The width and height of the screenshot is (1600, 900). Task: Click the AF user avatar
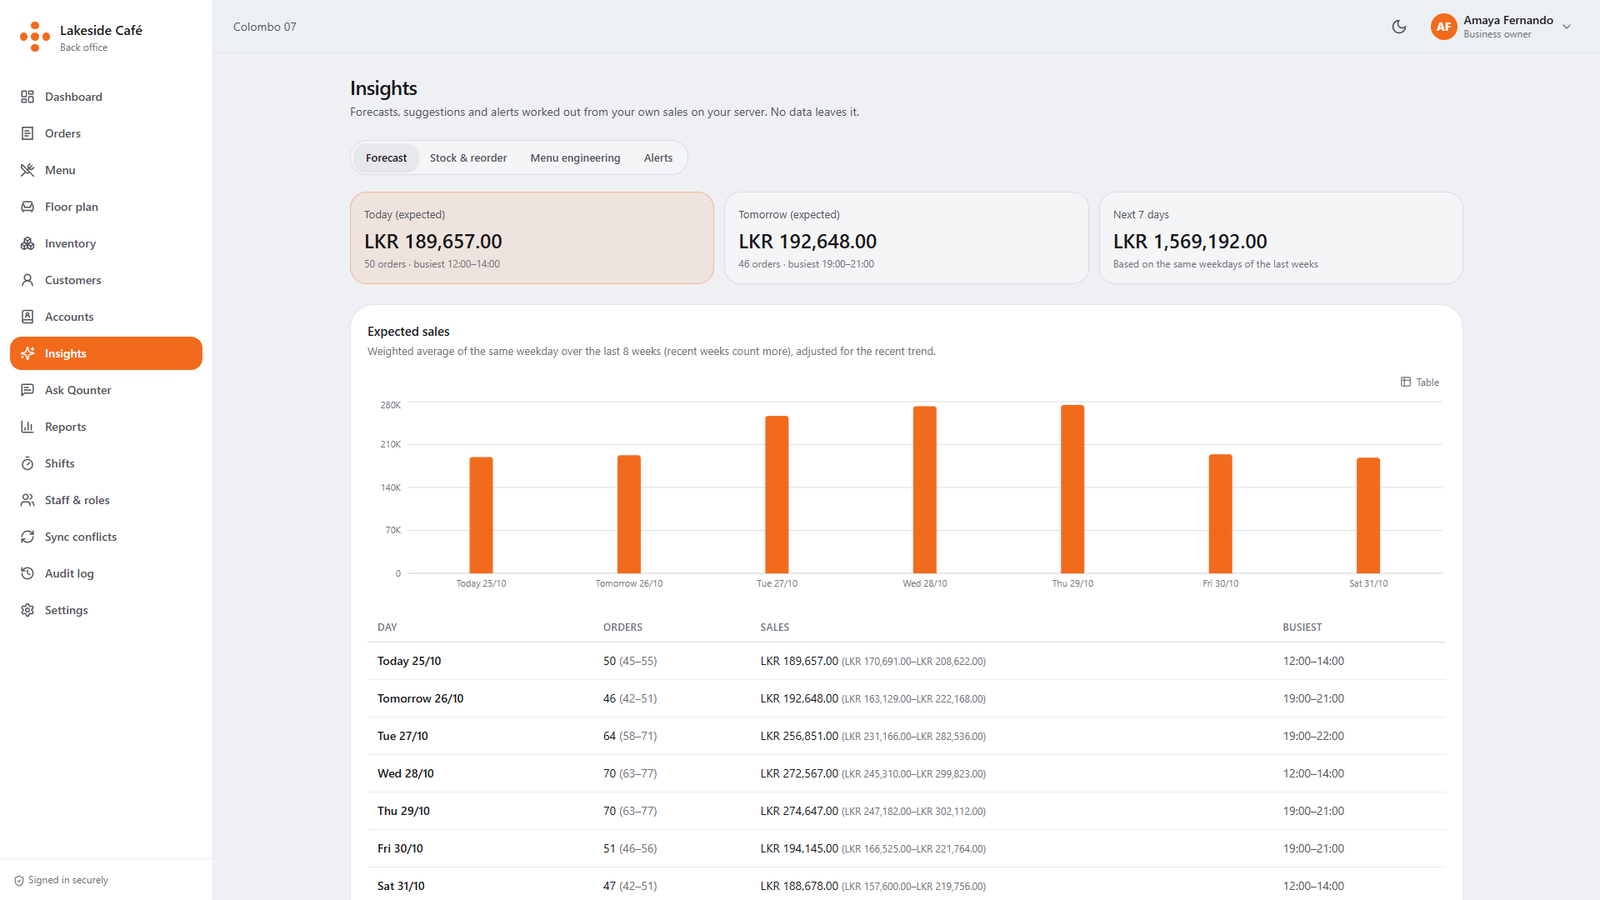(x=1443, y=27)
